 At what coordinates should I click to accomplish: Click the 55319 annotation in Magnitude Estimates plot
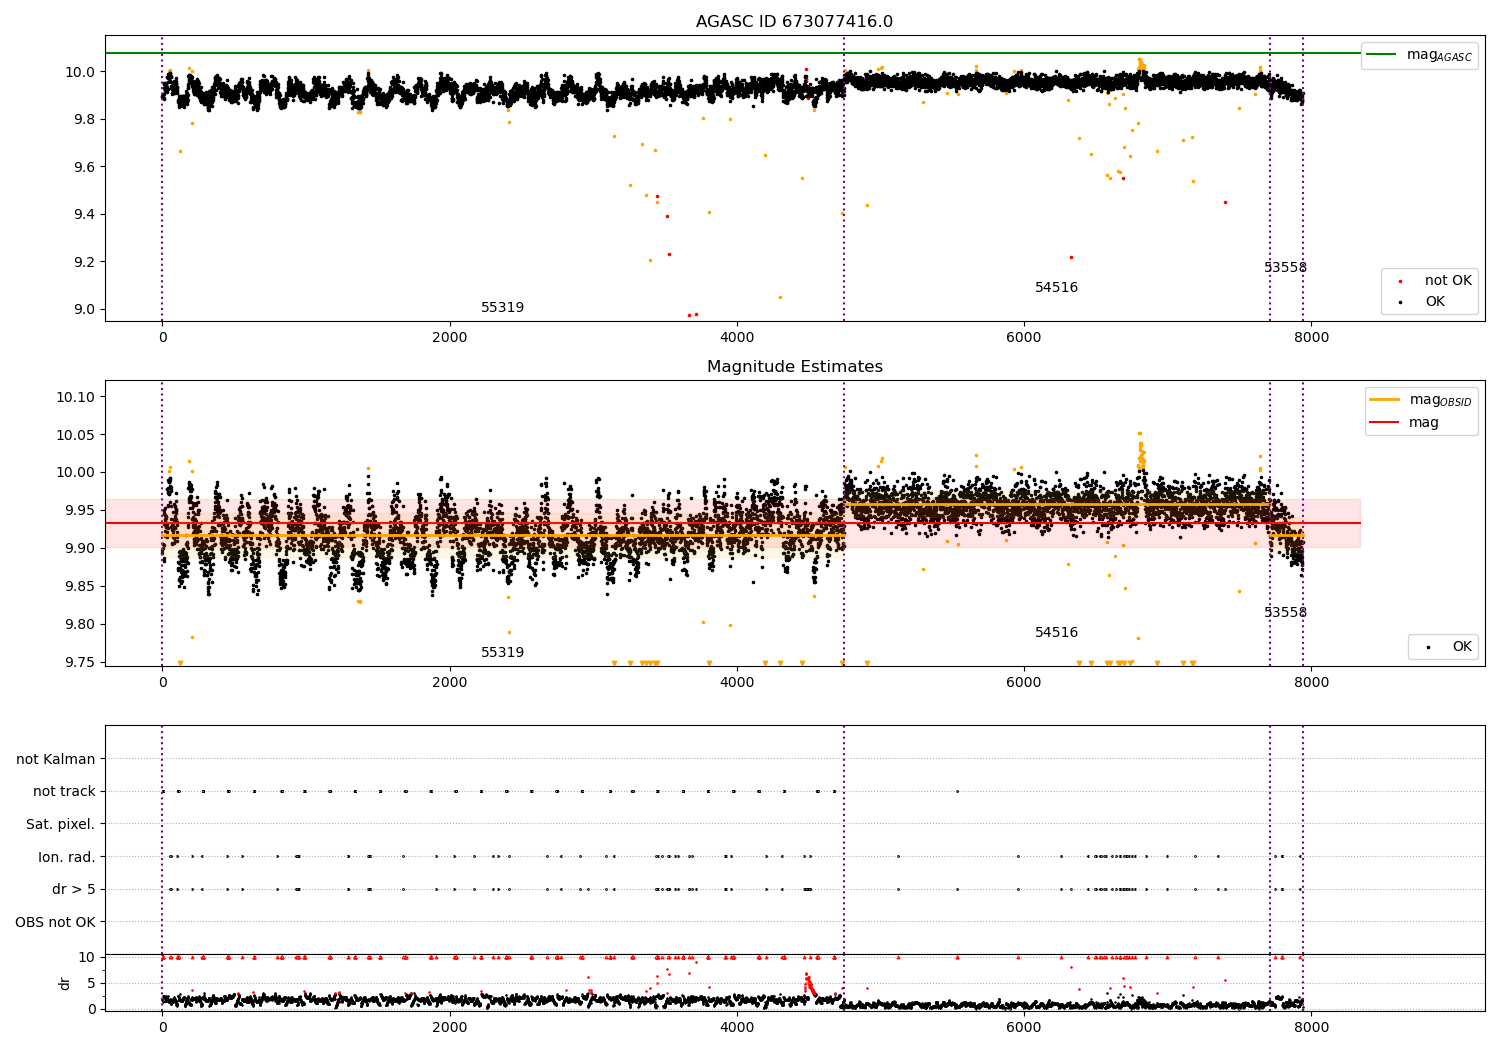click(x=502, y=653)
